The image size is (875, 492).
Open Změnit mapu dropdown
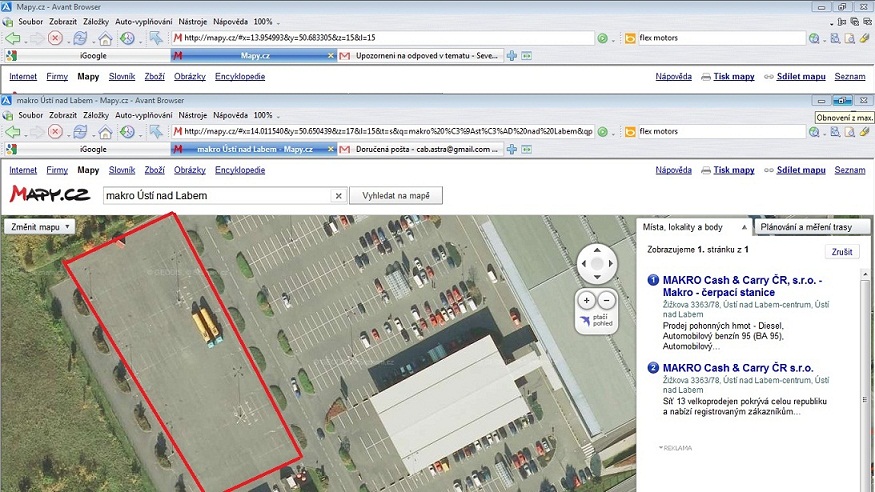(x=40, y=227)
